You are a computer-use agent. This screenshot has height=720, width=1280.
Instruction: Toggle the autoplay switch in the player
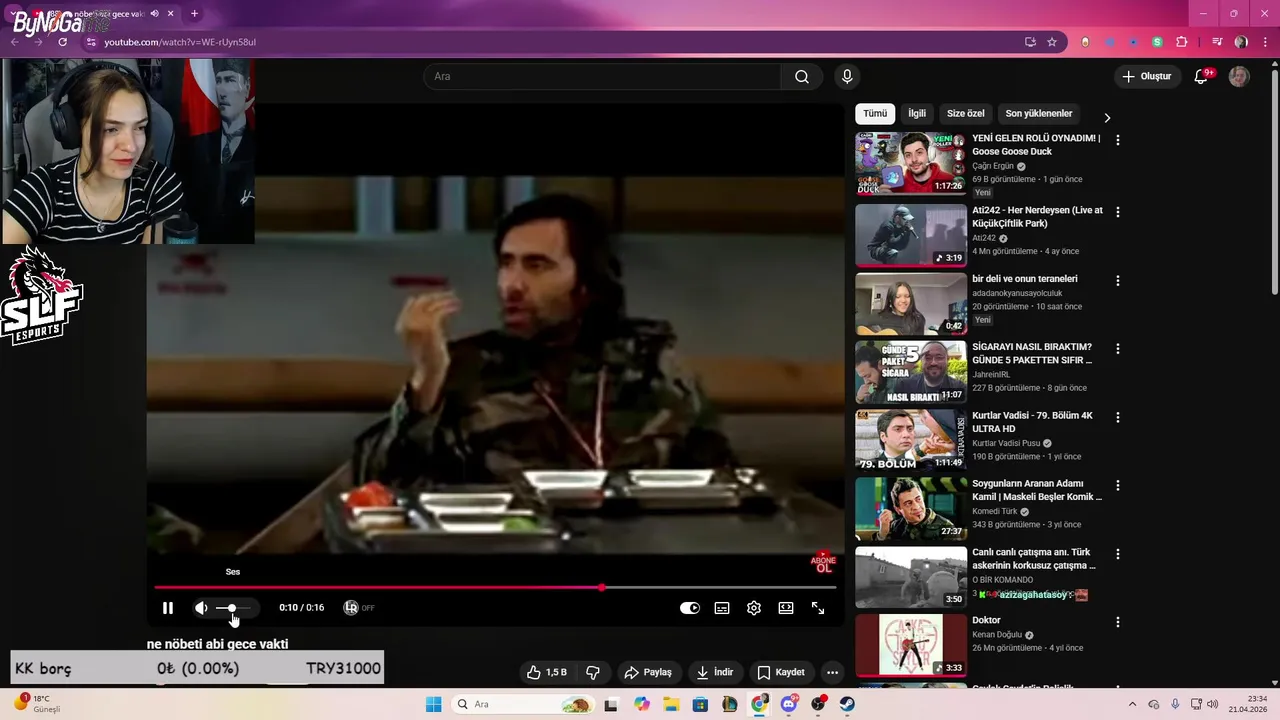tap(690, 608)
